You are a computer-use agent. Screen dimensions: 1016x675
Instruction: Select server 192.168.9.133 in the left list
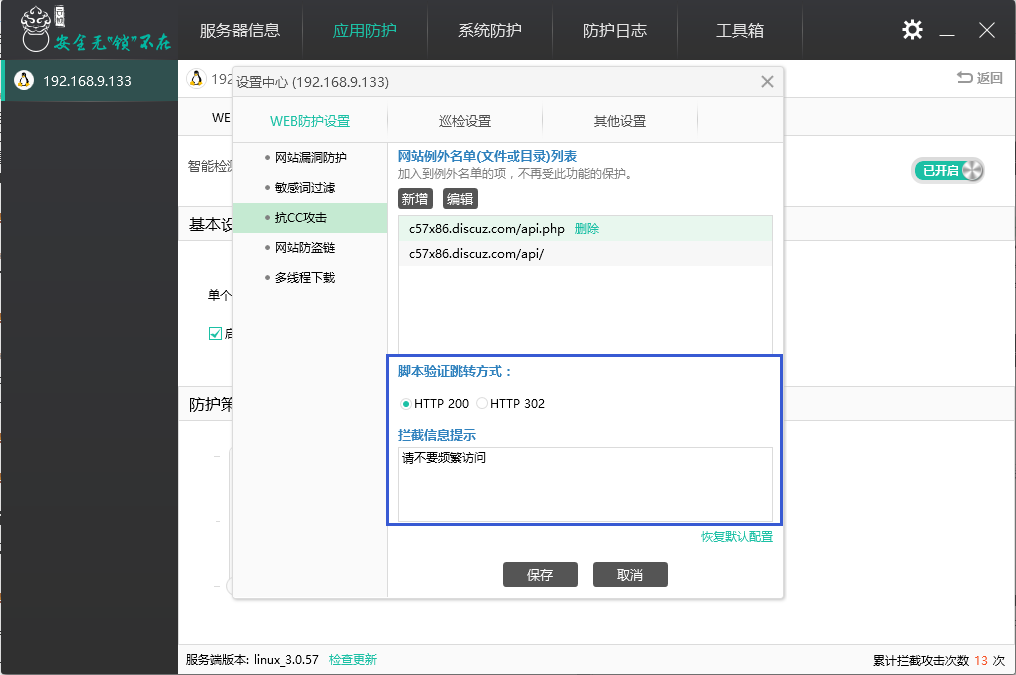click(89, 80)
